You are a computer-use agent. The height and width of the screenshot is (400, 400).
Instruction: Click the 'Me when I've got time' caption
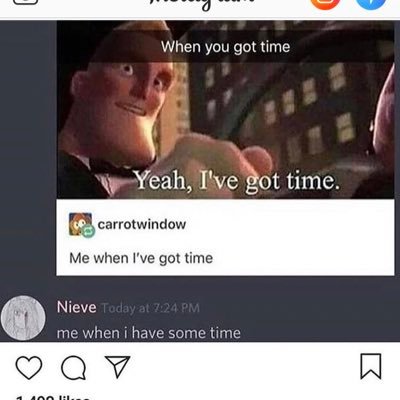tap(141, 258)
